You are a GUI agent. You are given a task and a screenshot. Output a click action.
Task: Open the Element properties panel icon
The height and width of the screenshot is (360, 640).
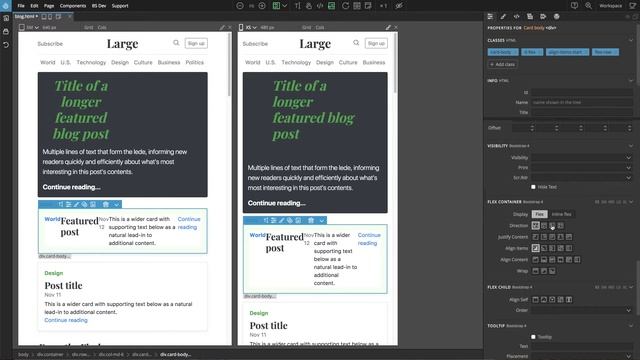pos(490,16)
